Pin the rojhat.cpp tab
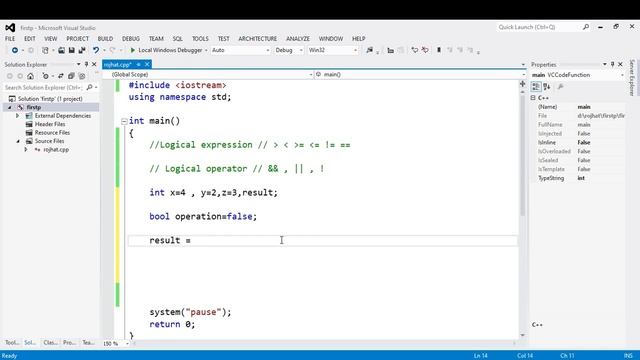The height and width of the screenshot is (360, 640). point(138,64)
